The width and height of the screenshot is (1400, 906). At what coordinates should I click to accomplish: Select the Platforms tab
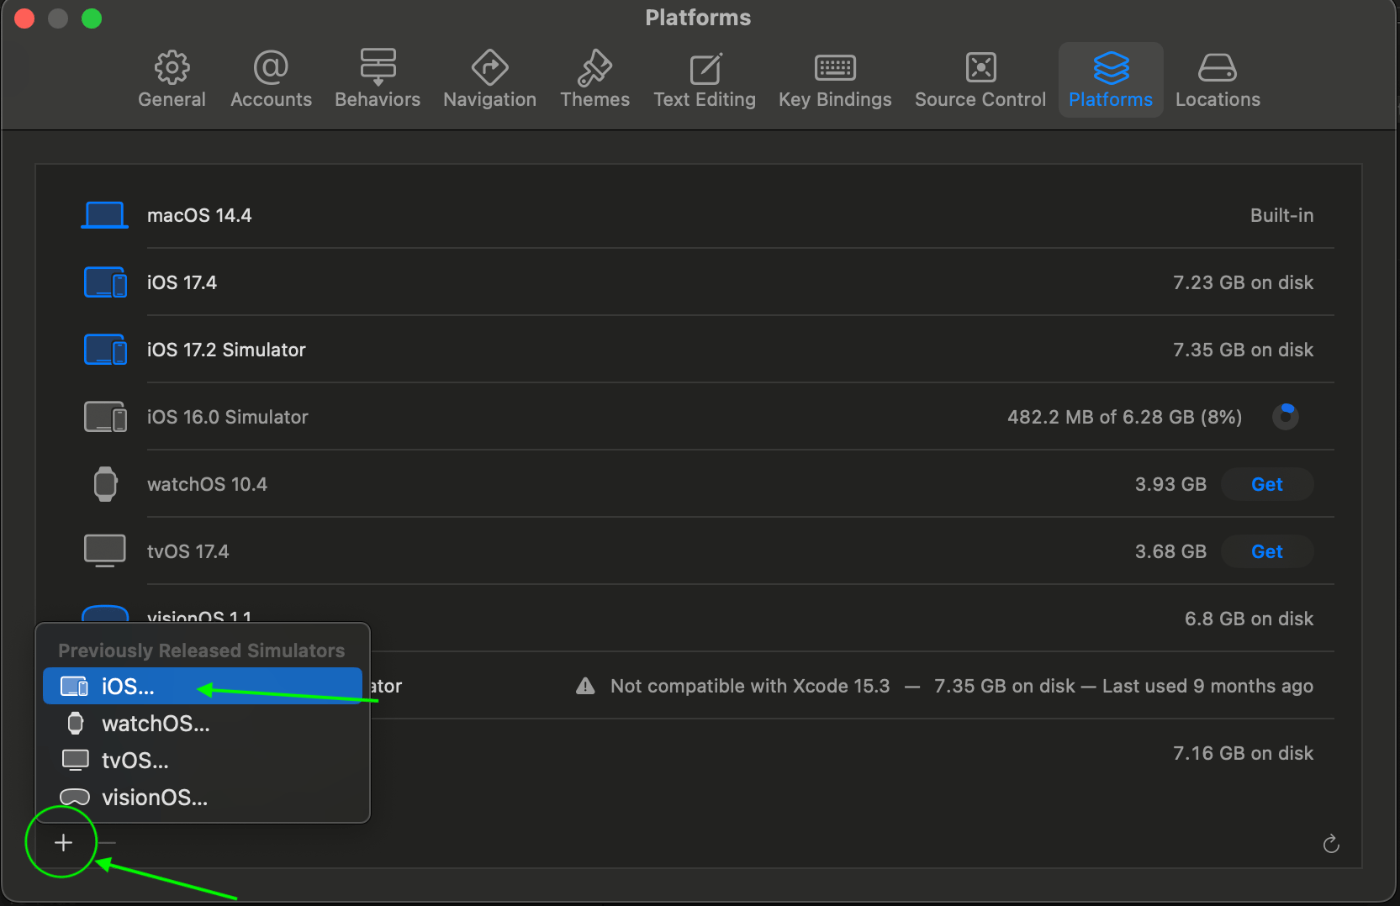(x=1111, y=80)
